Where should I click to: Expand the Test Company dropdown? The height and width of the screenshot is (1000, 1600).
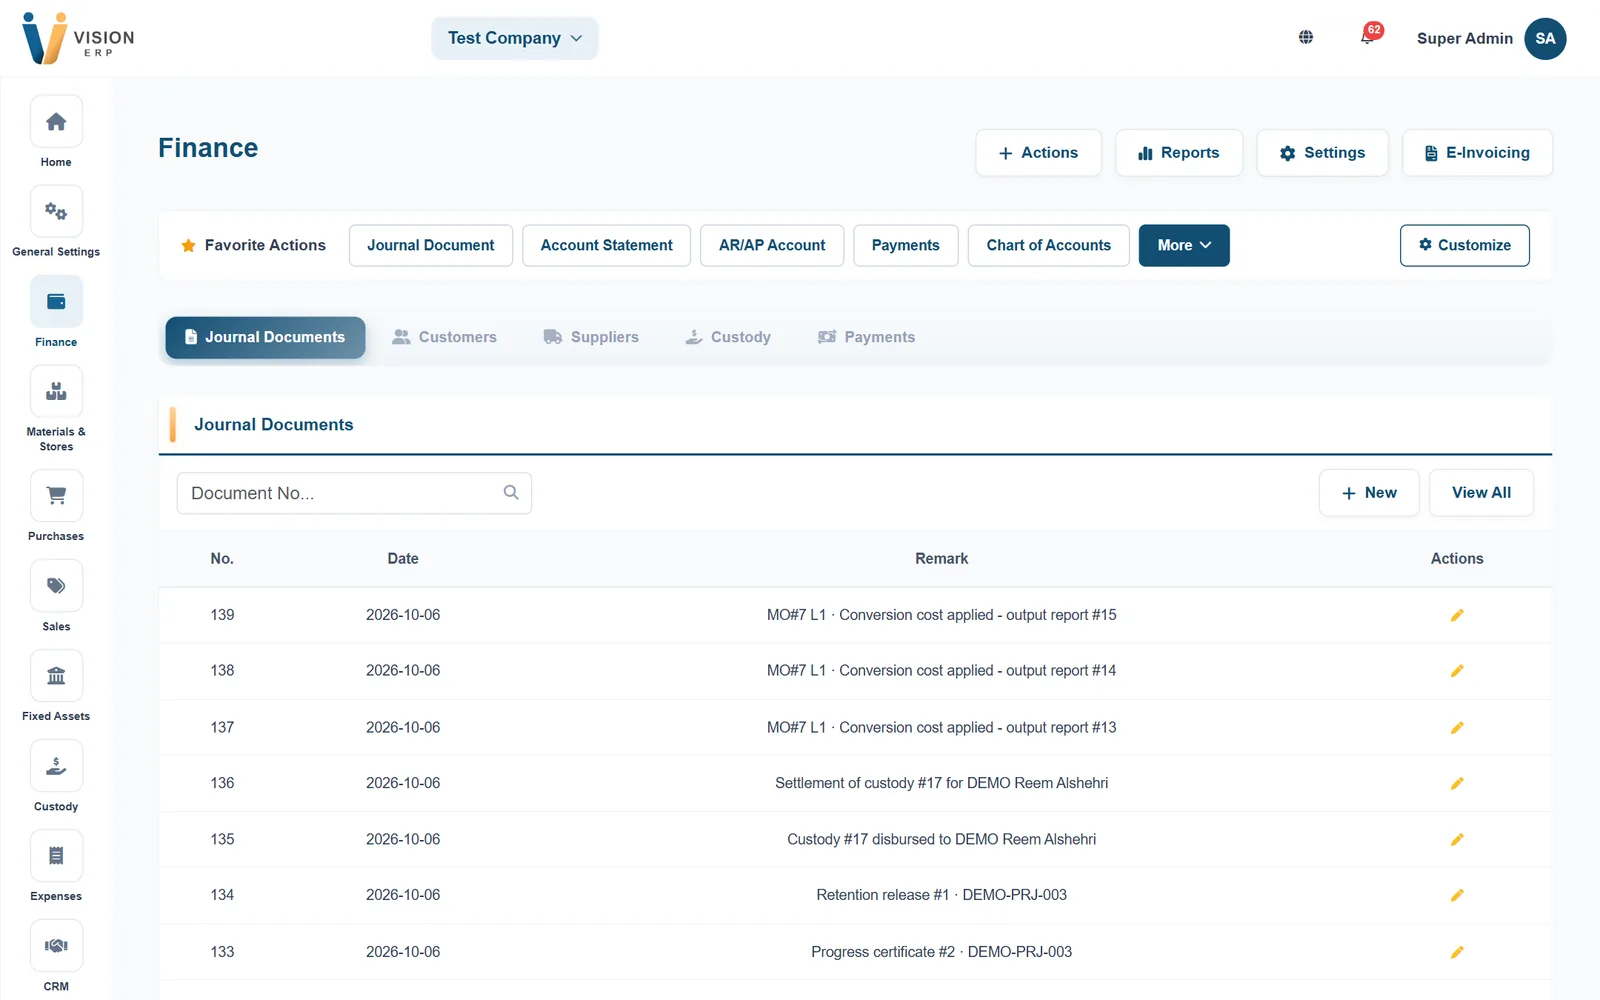pyautogui.click(x=515, y=38)
